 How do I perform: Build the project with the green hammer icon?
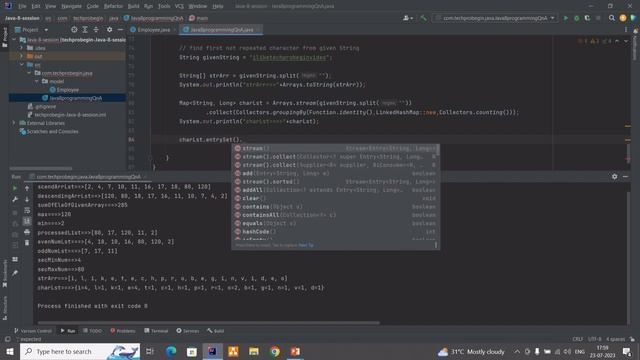pos(423,18)
